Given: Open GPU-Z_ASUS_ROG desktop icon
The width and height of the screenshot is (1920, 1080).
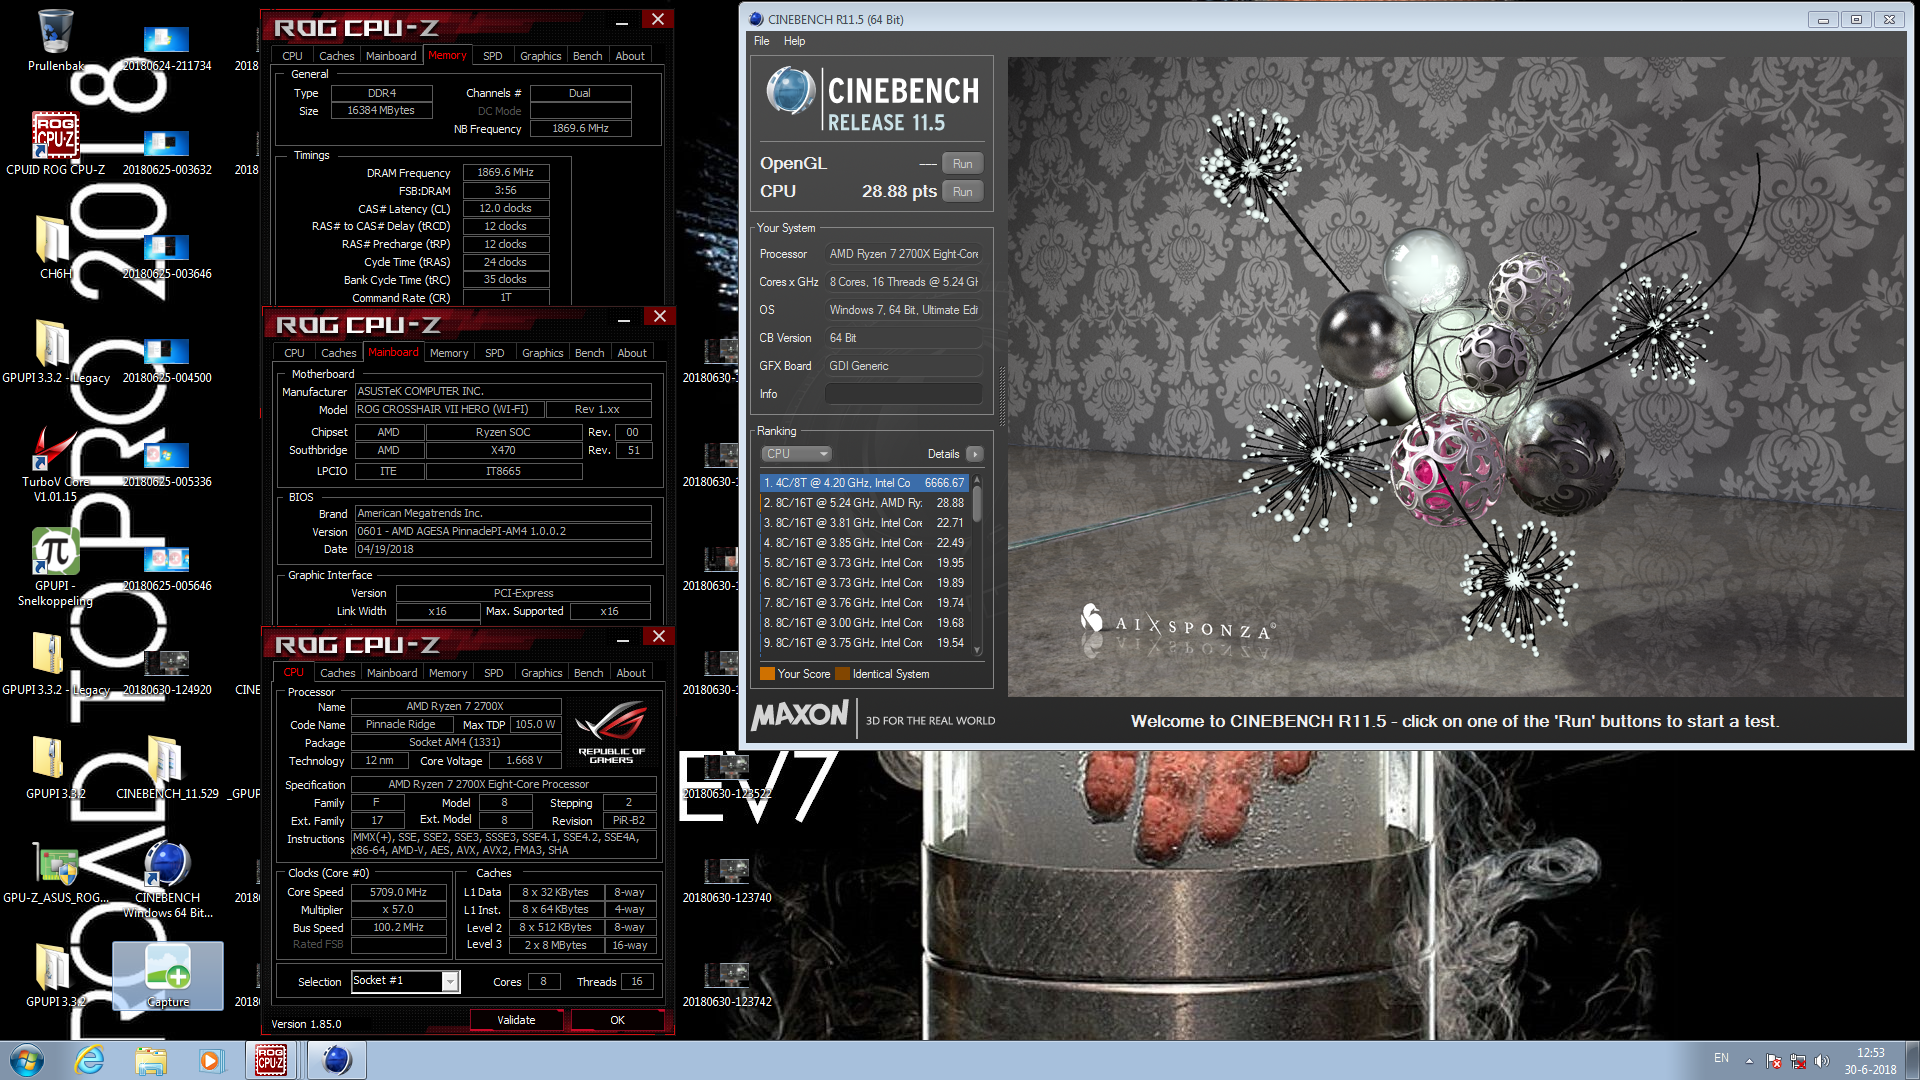Looking at the screenshot, I should [x=55, y=872].
